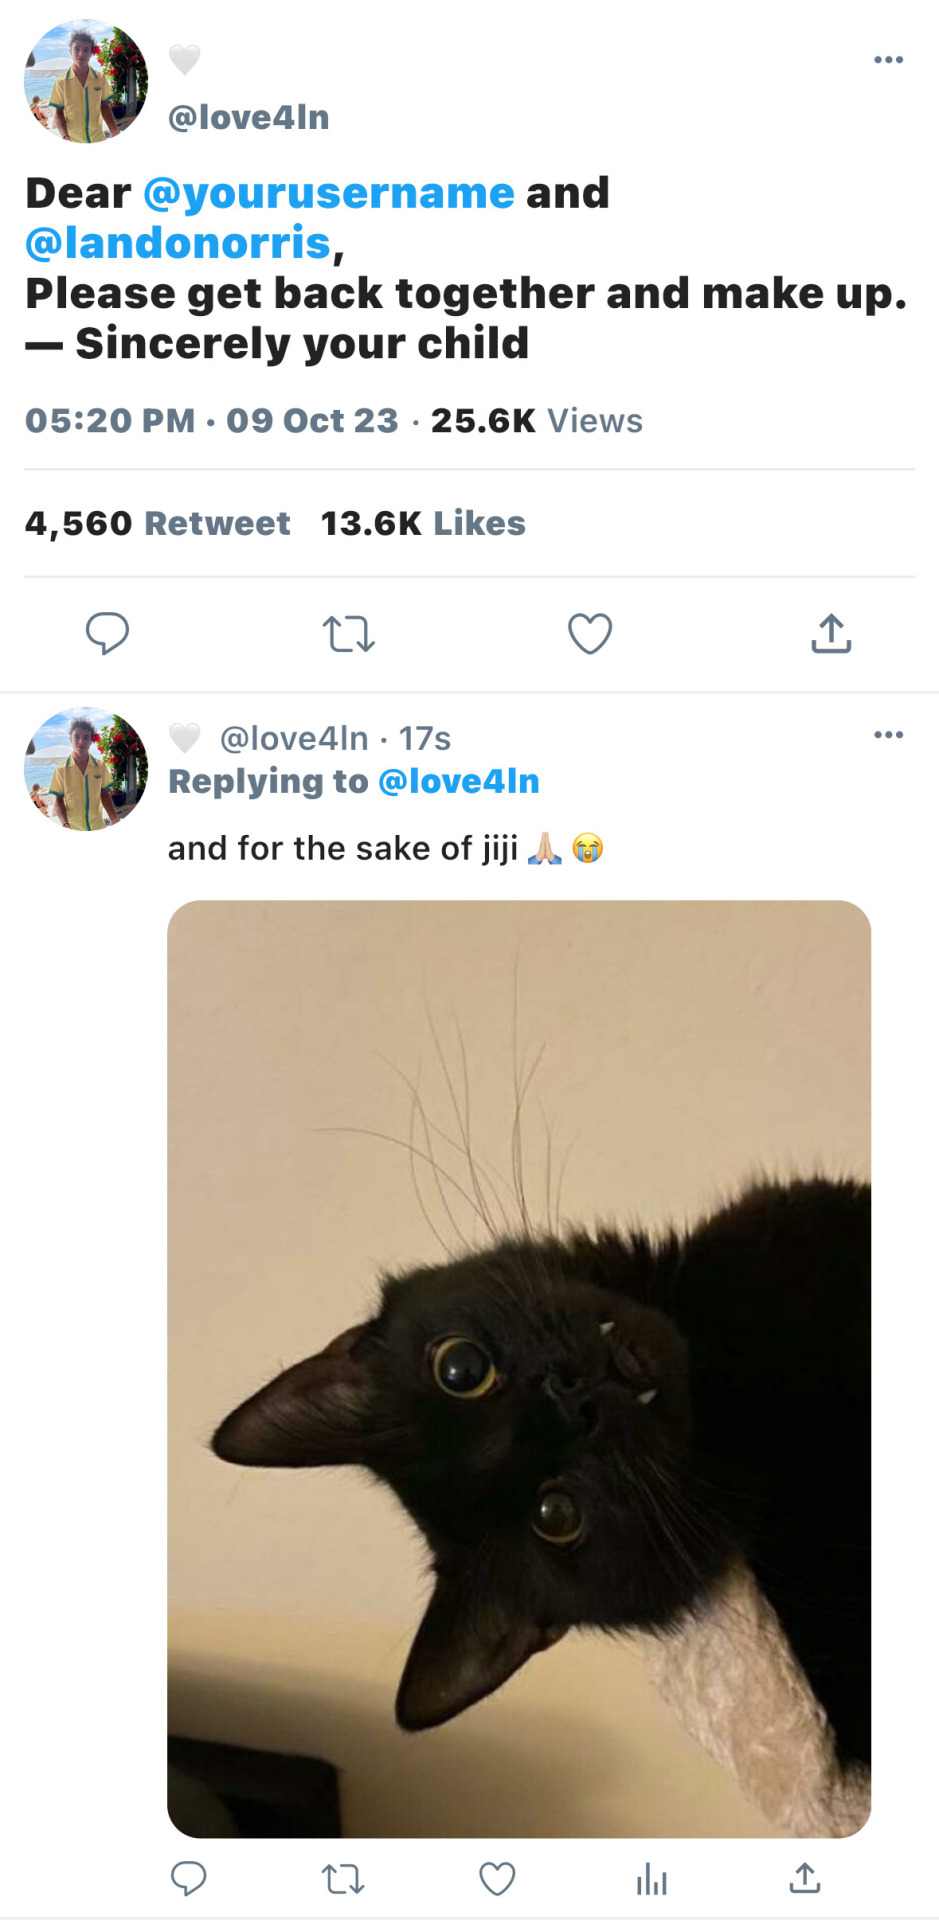Reply to the jiji cat tweet

(x=188, y=1879)
